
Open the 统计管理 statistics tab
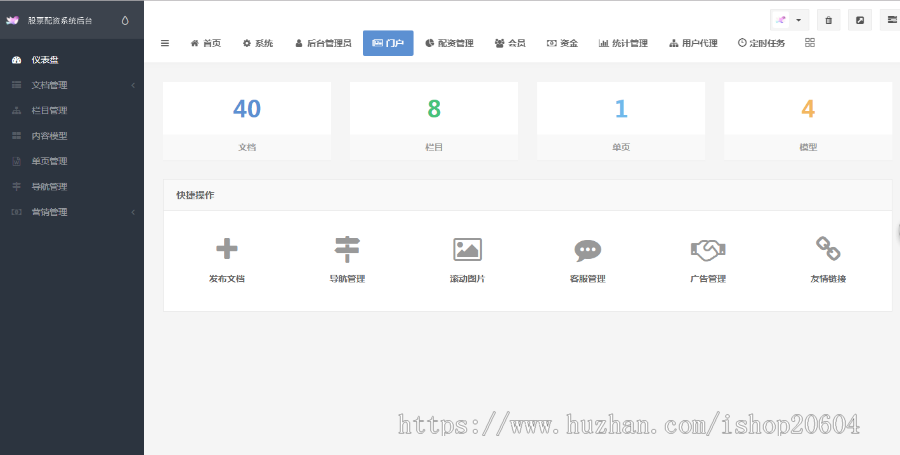[x=623, y=43]
